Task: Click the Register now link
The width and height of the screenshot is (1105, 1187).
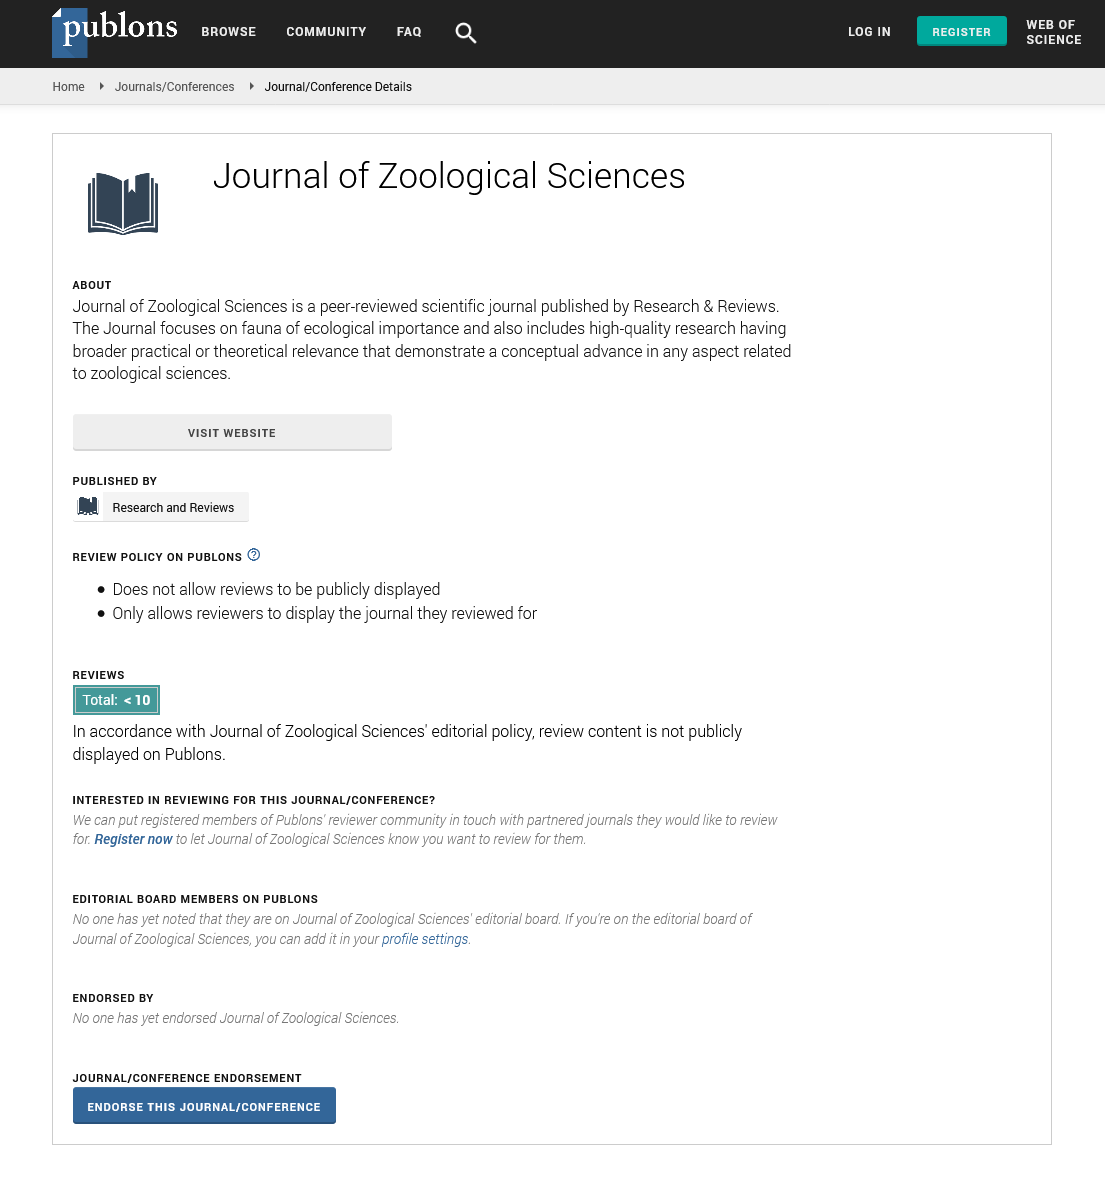Action: point(133,839)
